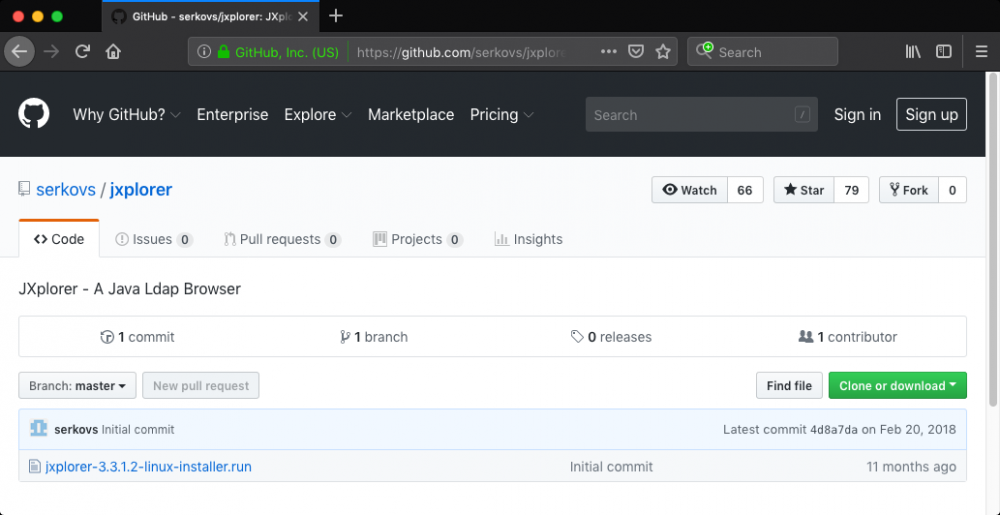Expand the Explore navigation menu
The width and height of the screenshot is (1000, 515).
pyautogui.click(x=317, y=115)
